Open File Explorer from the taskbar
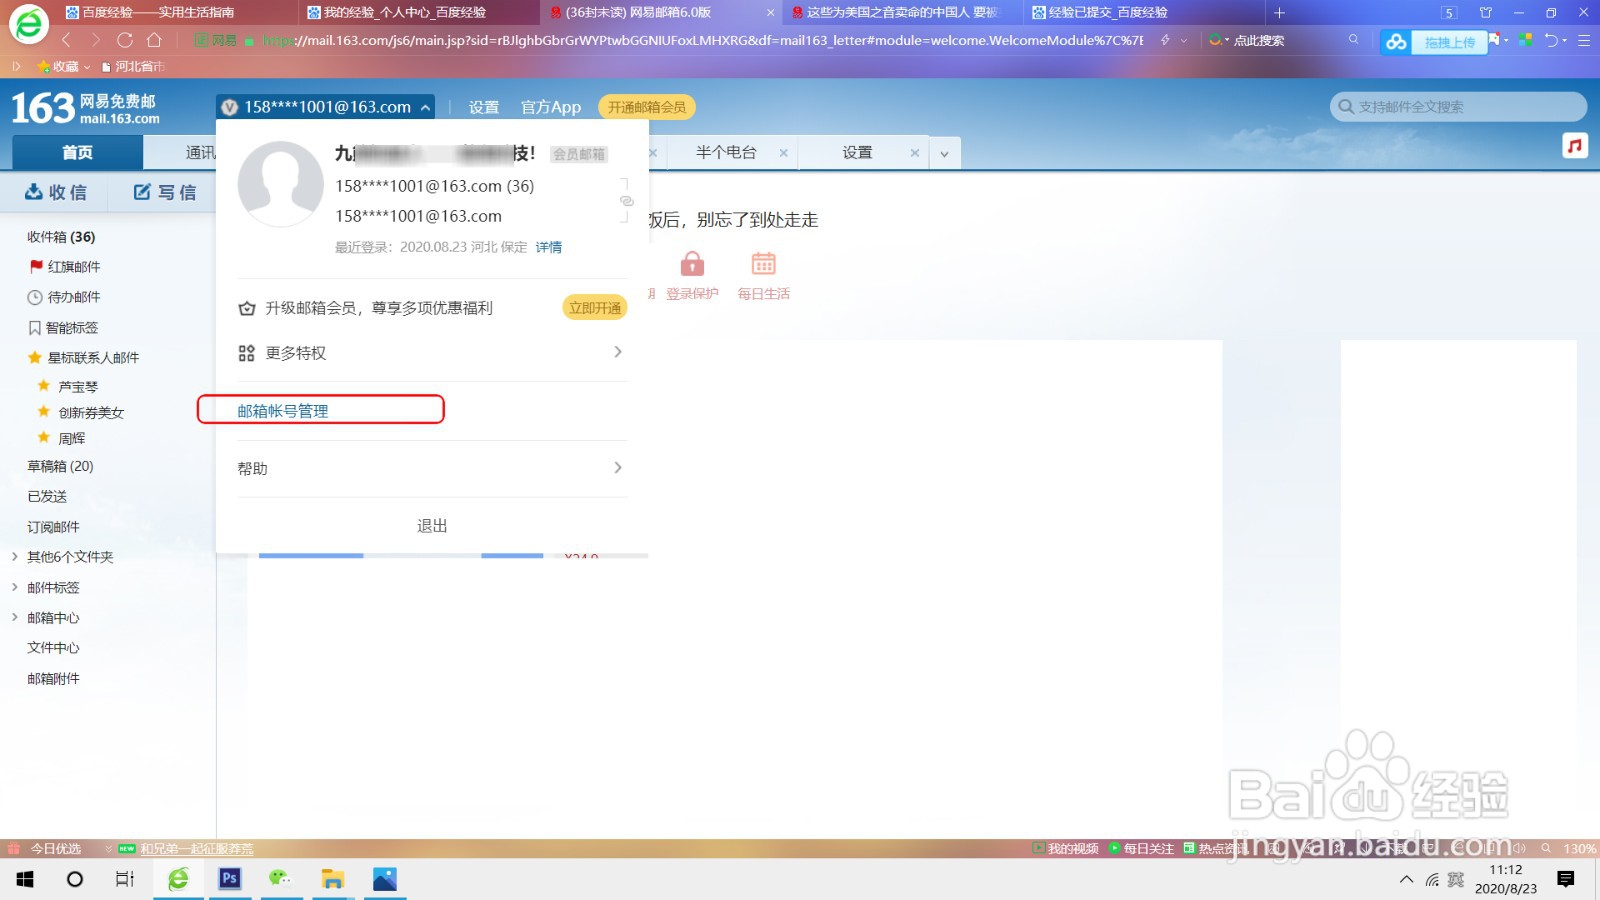Viewport: 1600px width, 900px height. pos(332,879)
